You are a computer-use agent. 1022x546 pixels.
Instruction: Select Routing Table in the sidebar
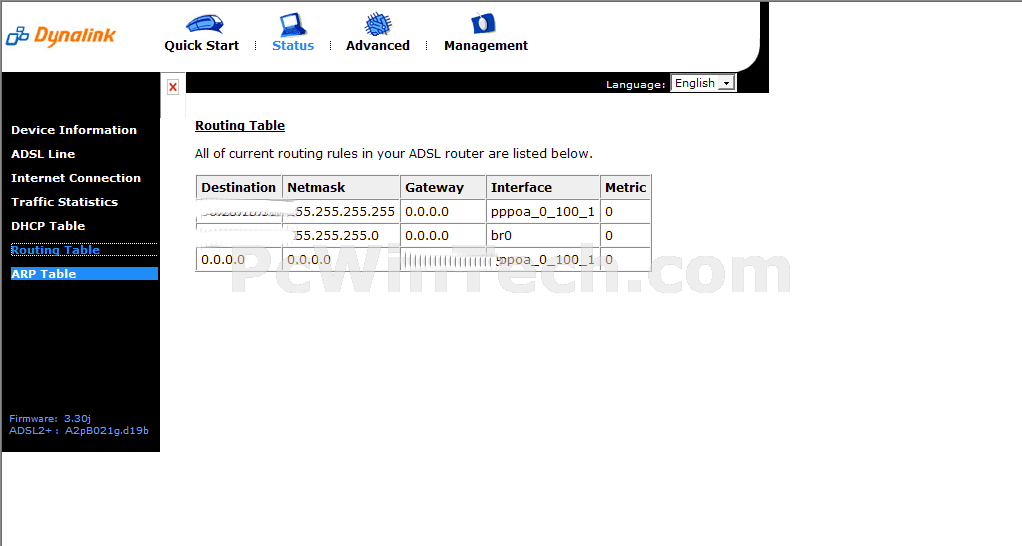pos(55,250)
